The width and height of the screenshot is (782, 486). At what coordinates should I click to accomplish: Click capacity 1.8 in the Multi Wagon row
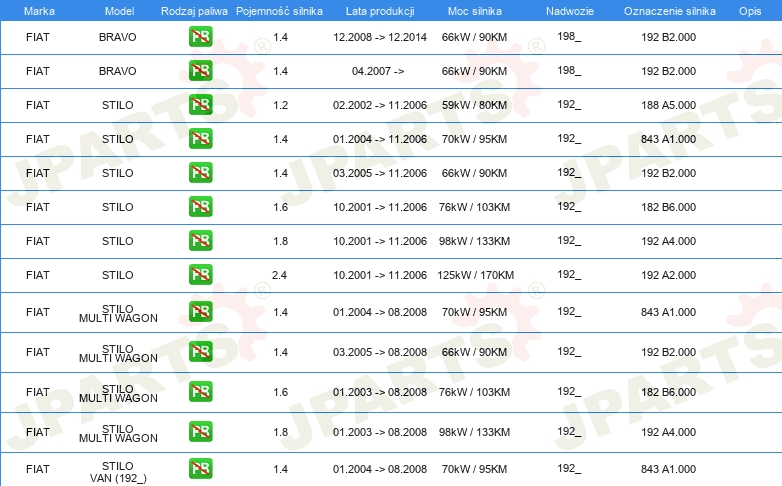[x=280, y=432]
